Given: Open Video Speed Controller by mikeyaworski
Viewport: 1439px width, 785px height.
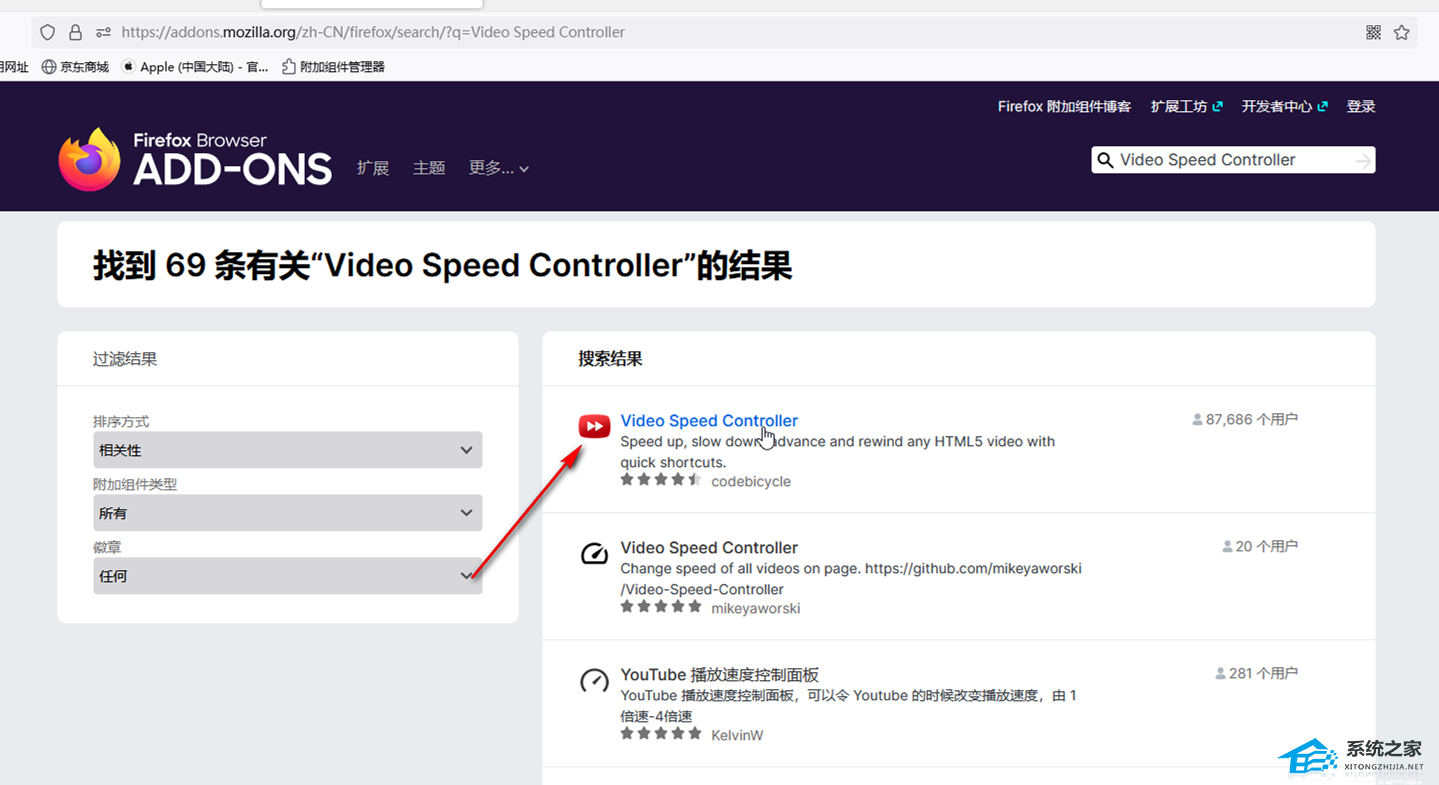Looking at the screenshot, I should (x=709, y=548).
